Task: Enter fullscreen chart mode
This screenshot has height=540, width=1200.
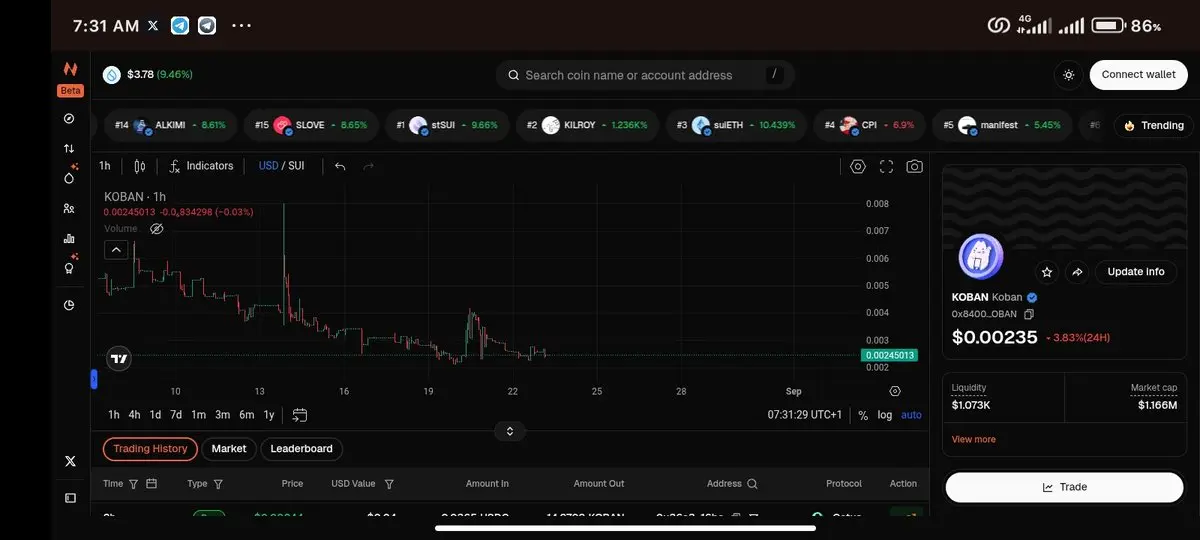Action: tap(886, 167)
